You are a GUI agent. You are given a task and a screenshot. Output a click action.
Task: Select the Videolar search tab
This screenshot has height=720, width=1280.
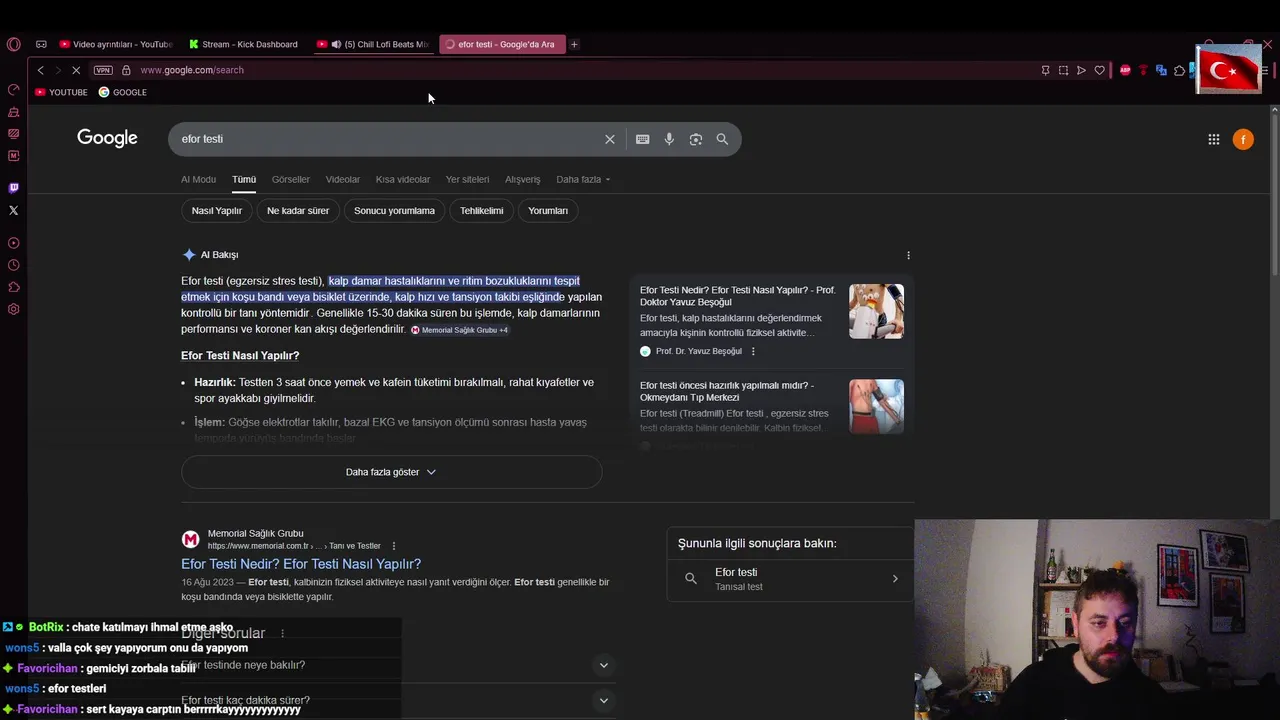(x=343, y=179)
